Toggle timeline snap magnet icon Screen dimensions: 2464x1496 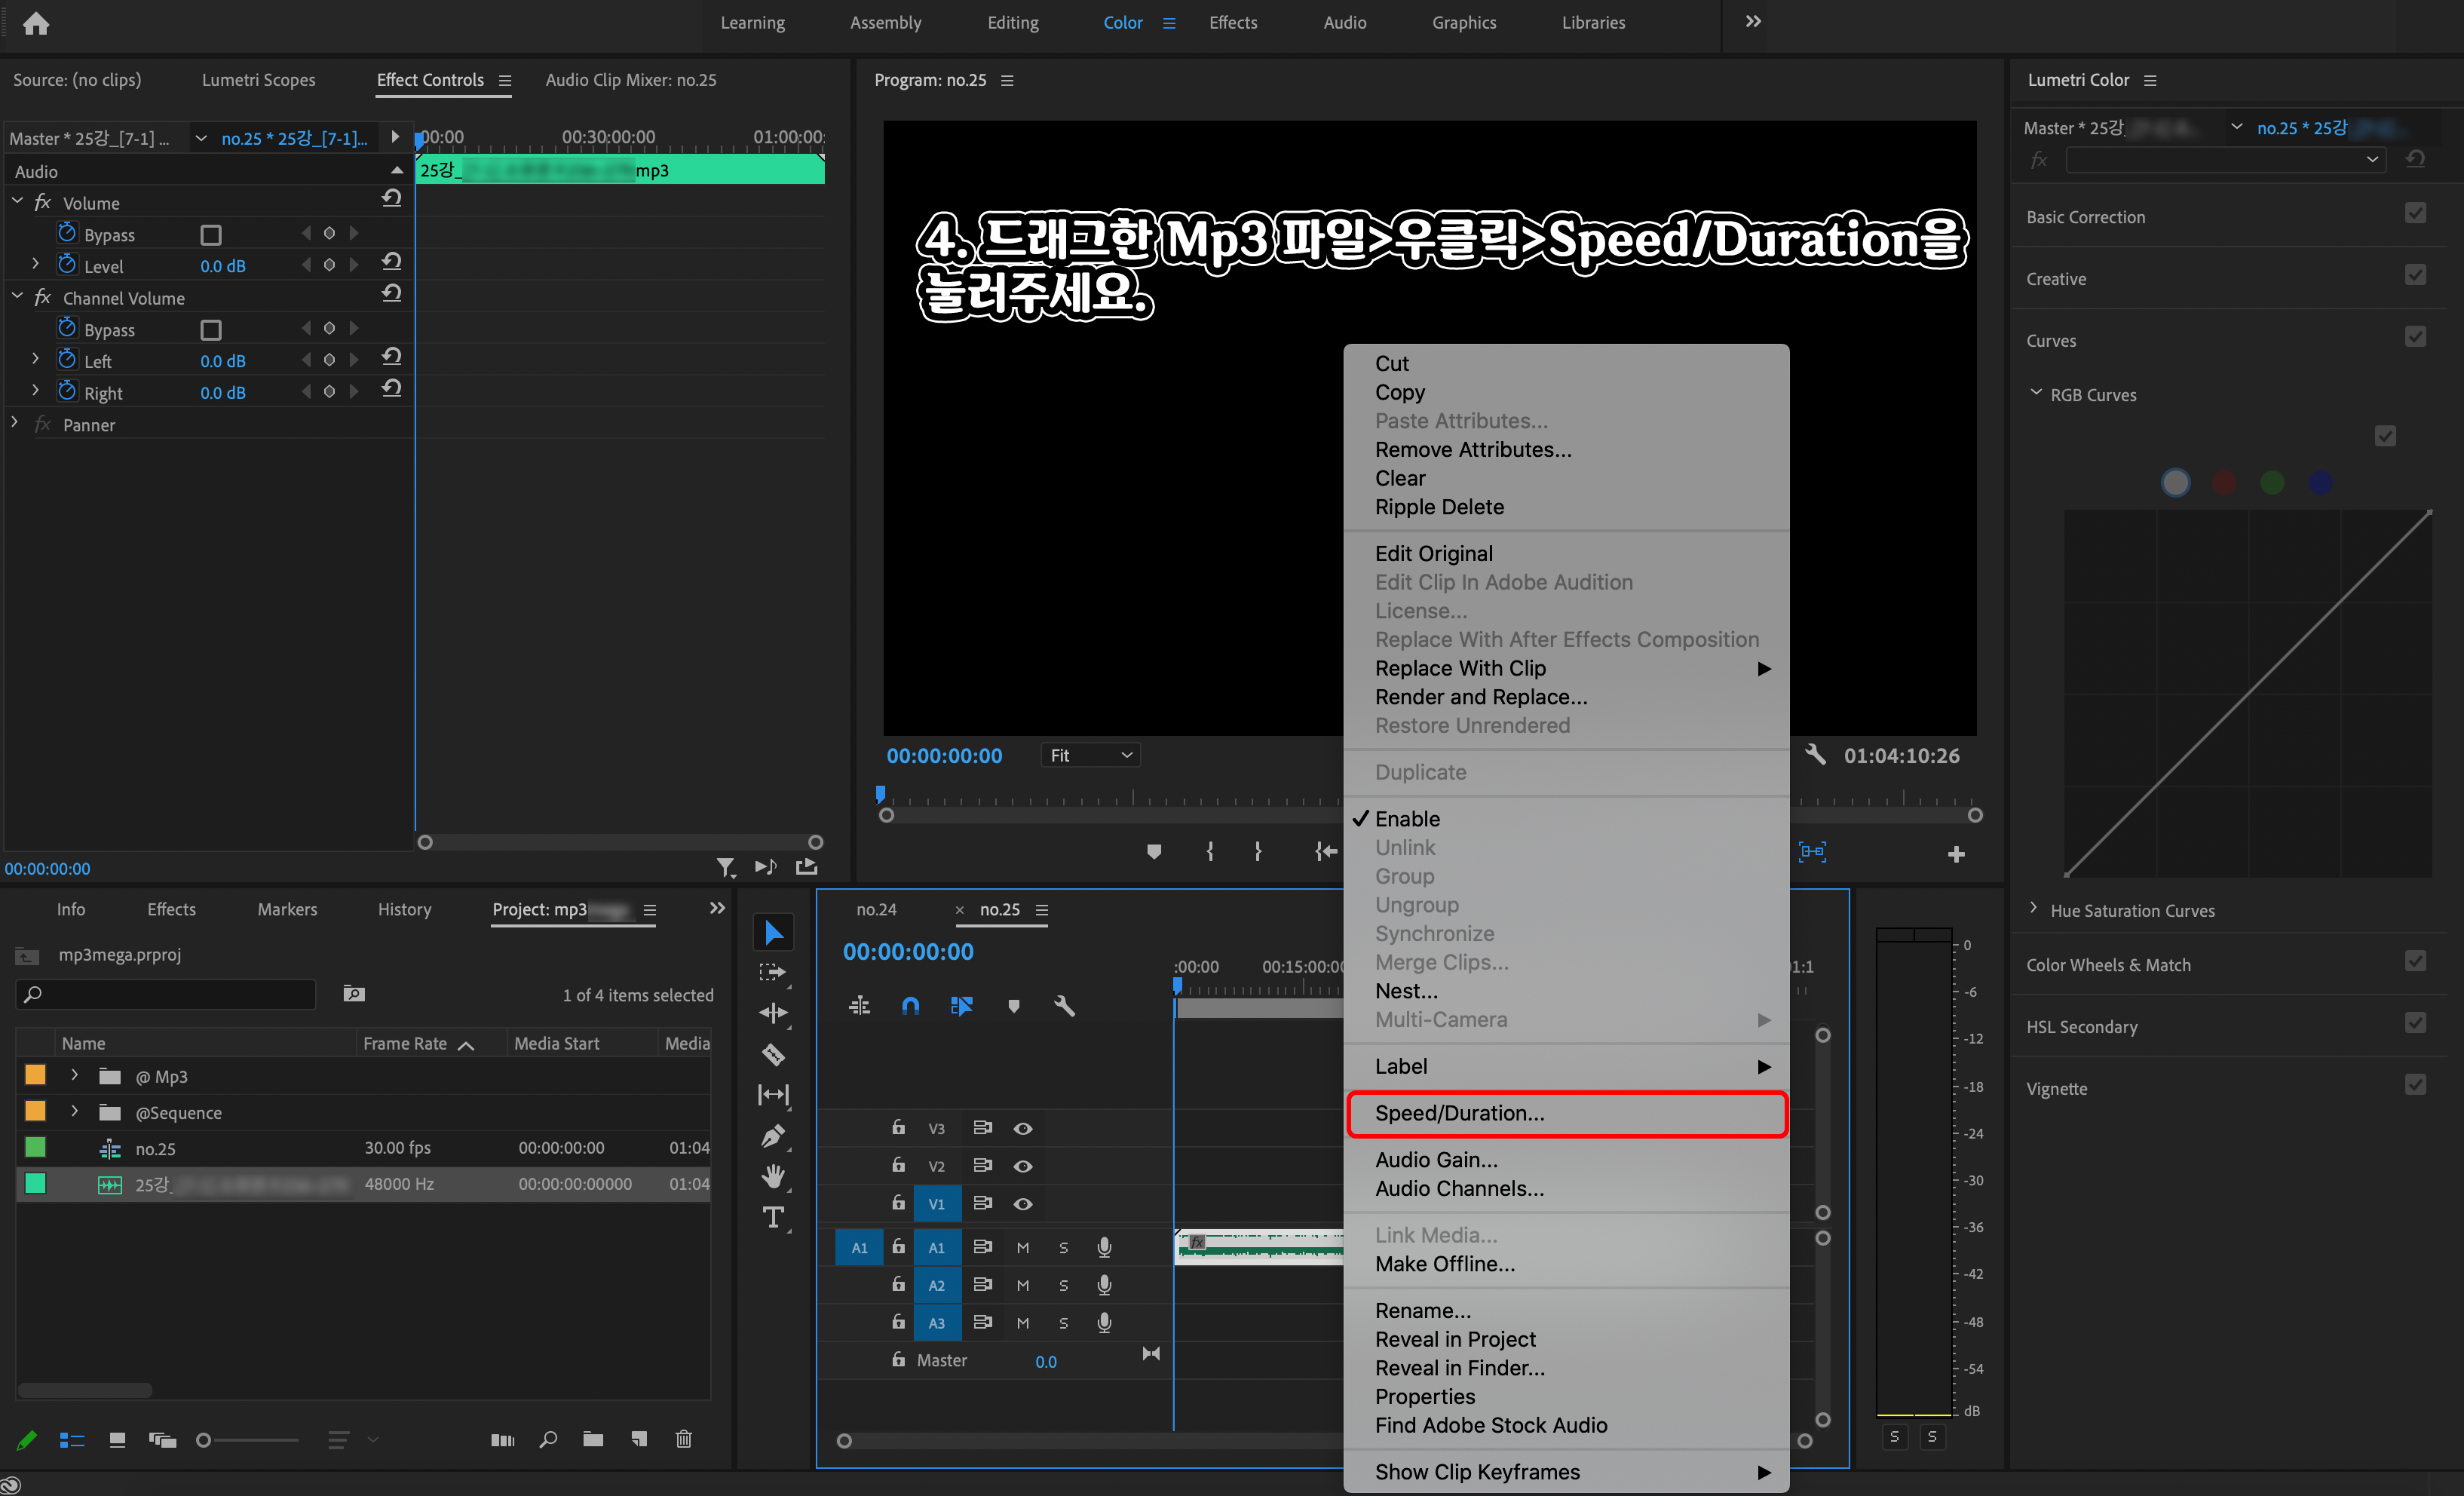pos(910,1006)
